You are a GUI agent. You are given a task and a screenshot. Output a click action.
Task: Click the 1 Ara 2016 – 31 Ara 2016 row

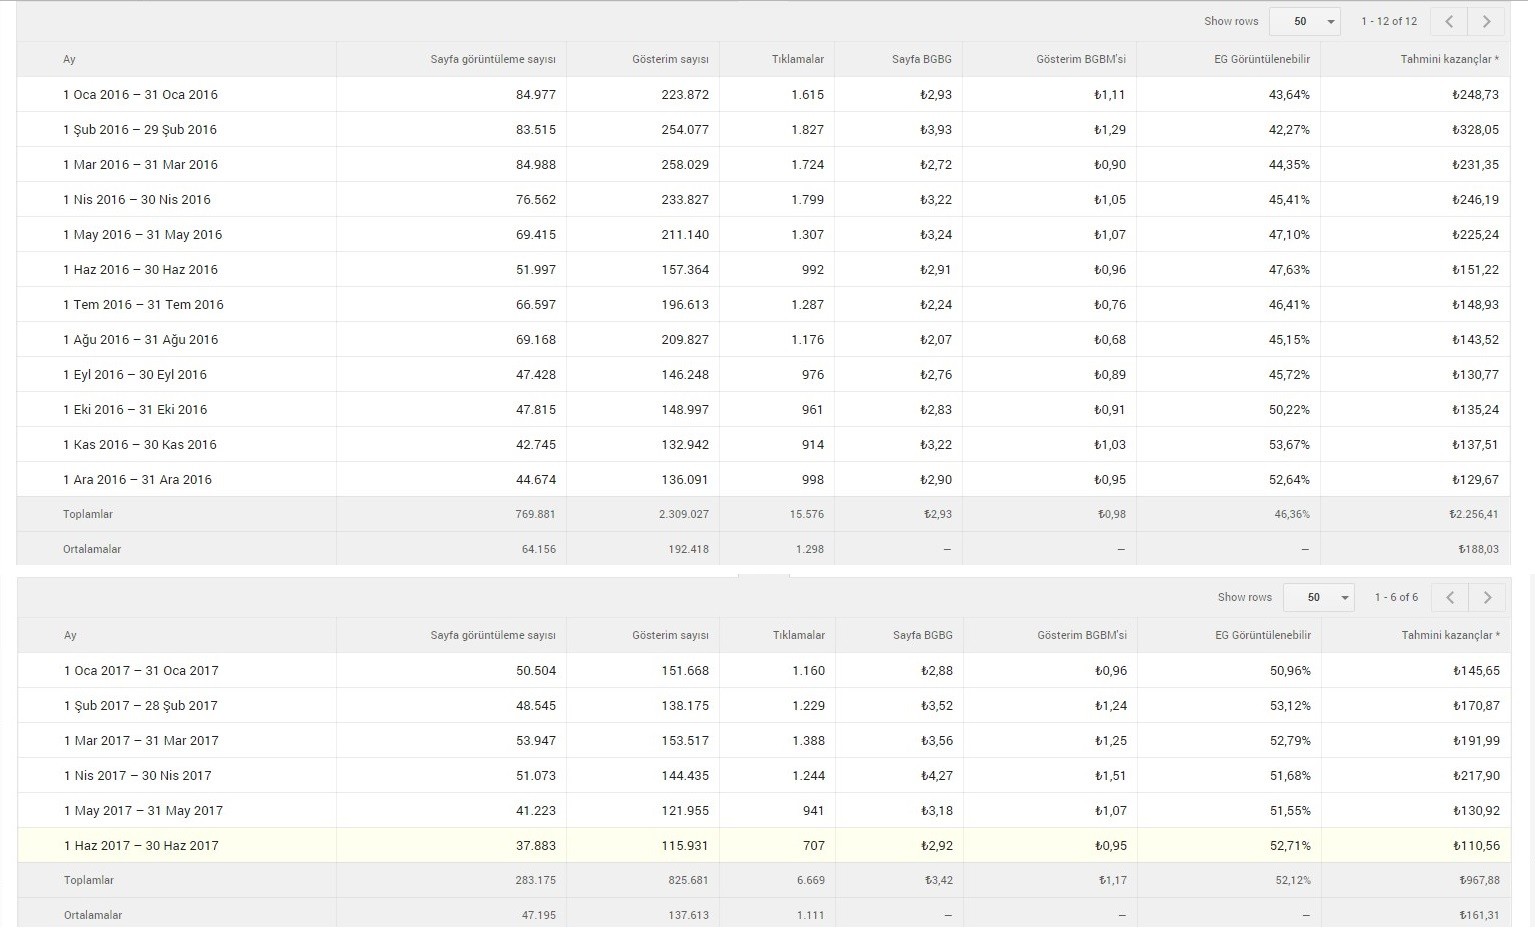point(763,479)
